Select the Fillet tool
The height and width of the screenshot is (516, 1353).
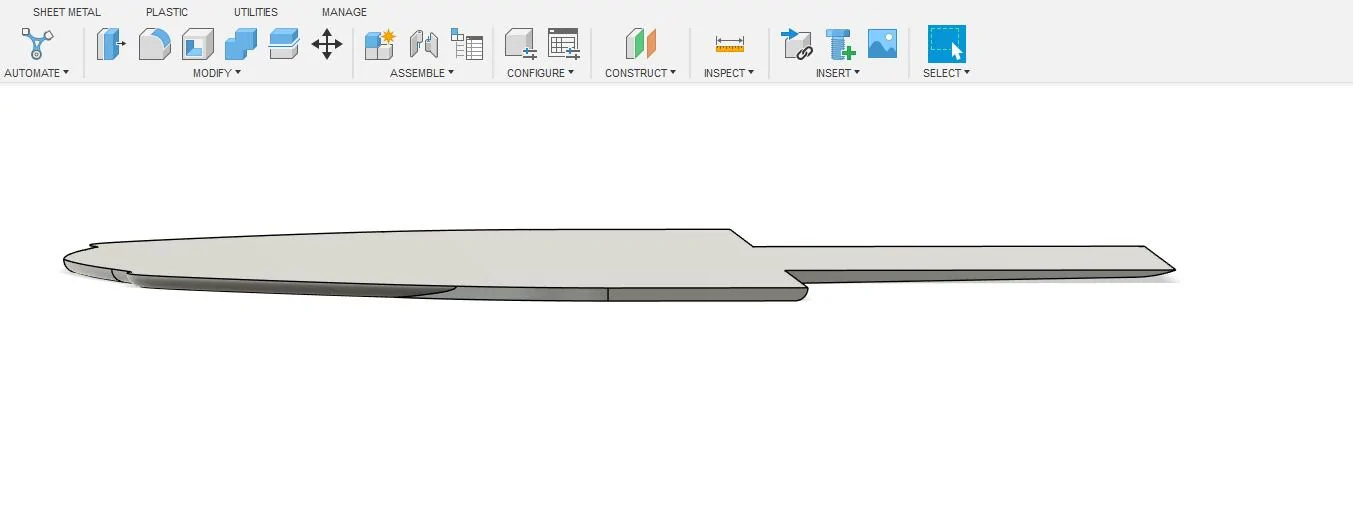pyautogui.click(x=154, y=44)
